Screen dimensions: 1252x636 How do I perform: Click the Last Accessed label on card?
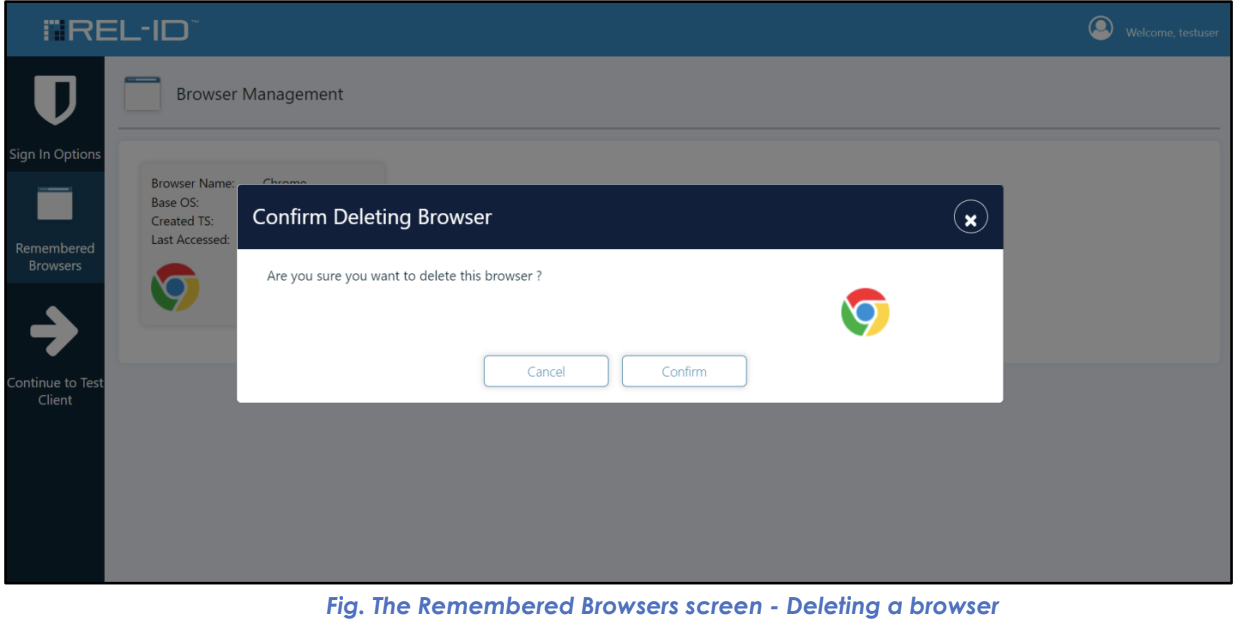click(x=191, y=240)
